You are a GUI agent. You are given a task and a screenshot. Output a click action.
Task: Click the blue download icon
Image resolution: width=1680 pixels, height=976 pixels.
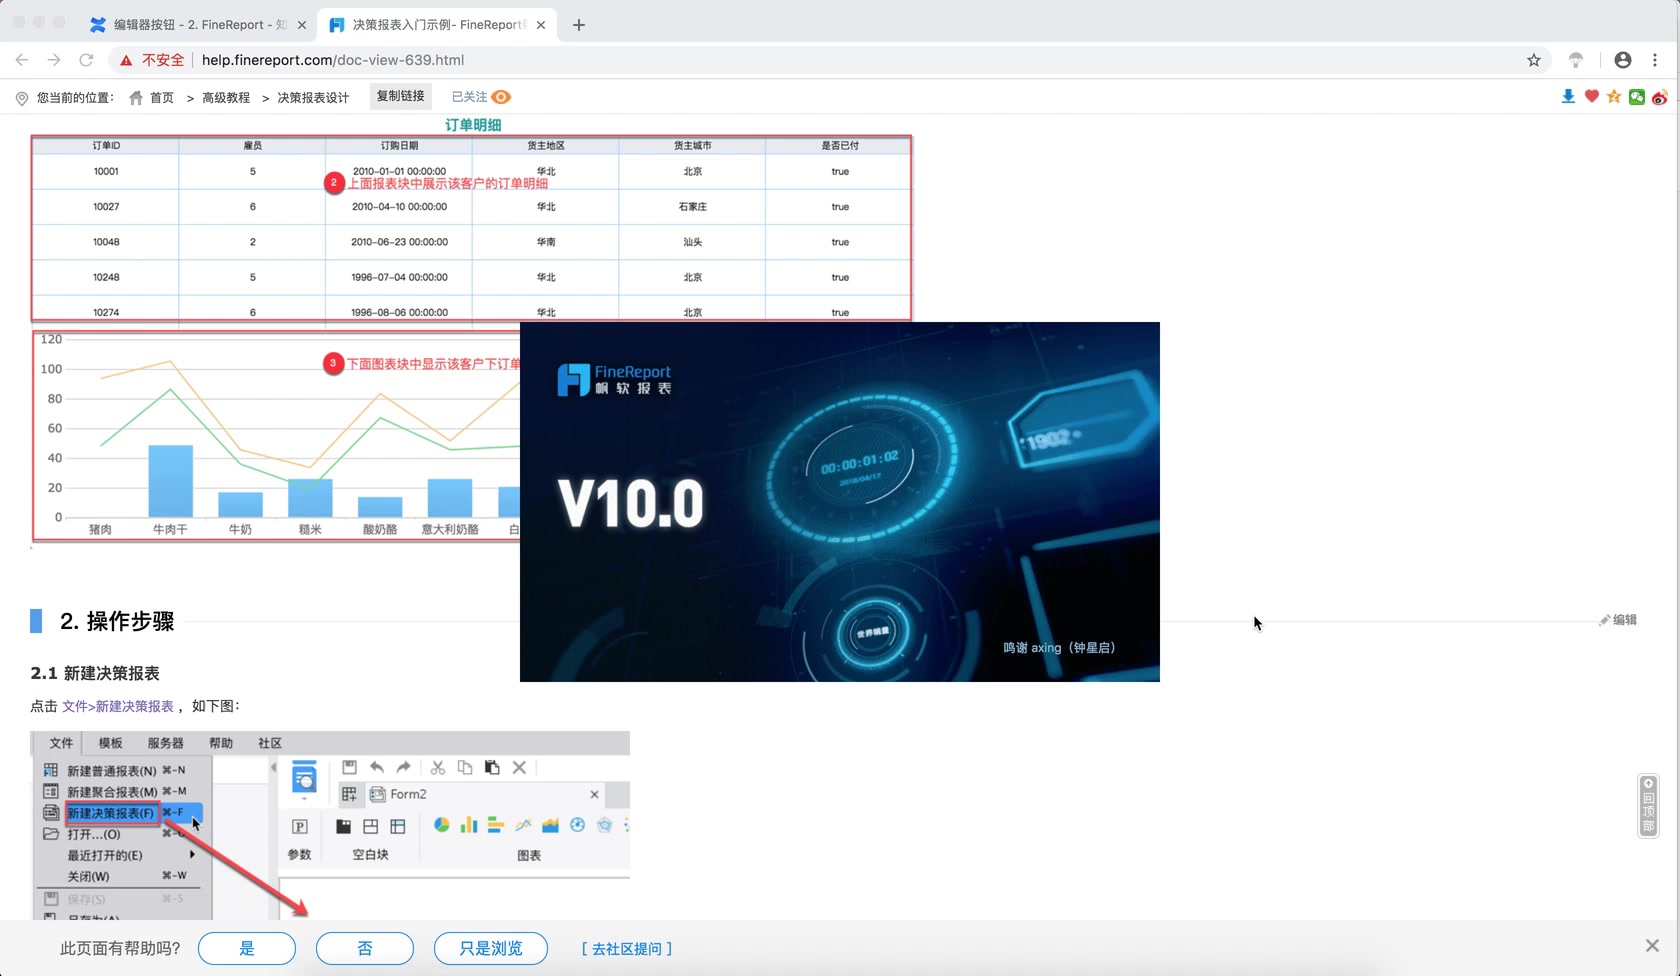point(1568,96)
